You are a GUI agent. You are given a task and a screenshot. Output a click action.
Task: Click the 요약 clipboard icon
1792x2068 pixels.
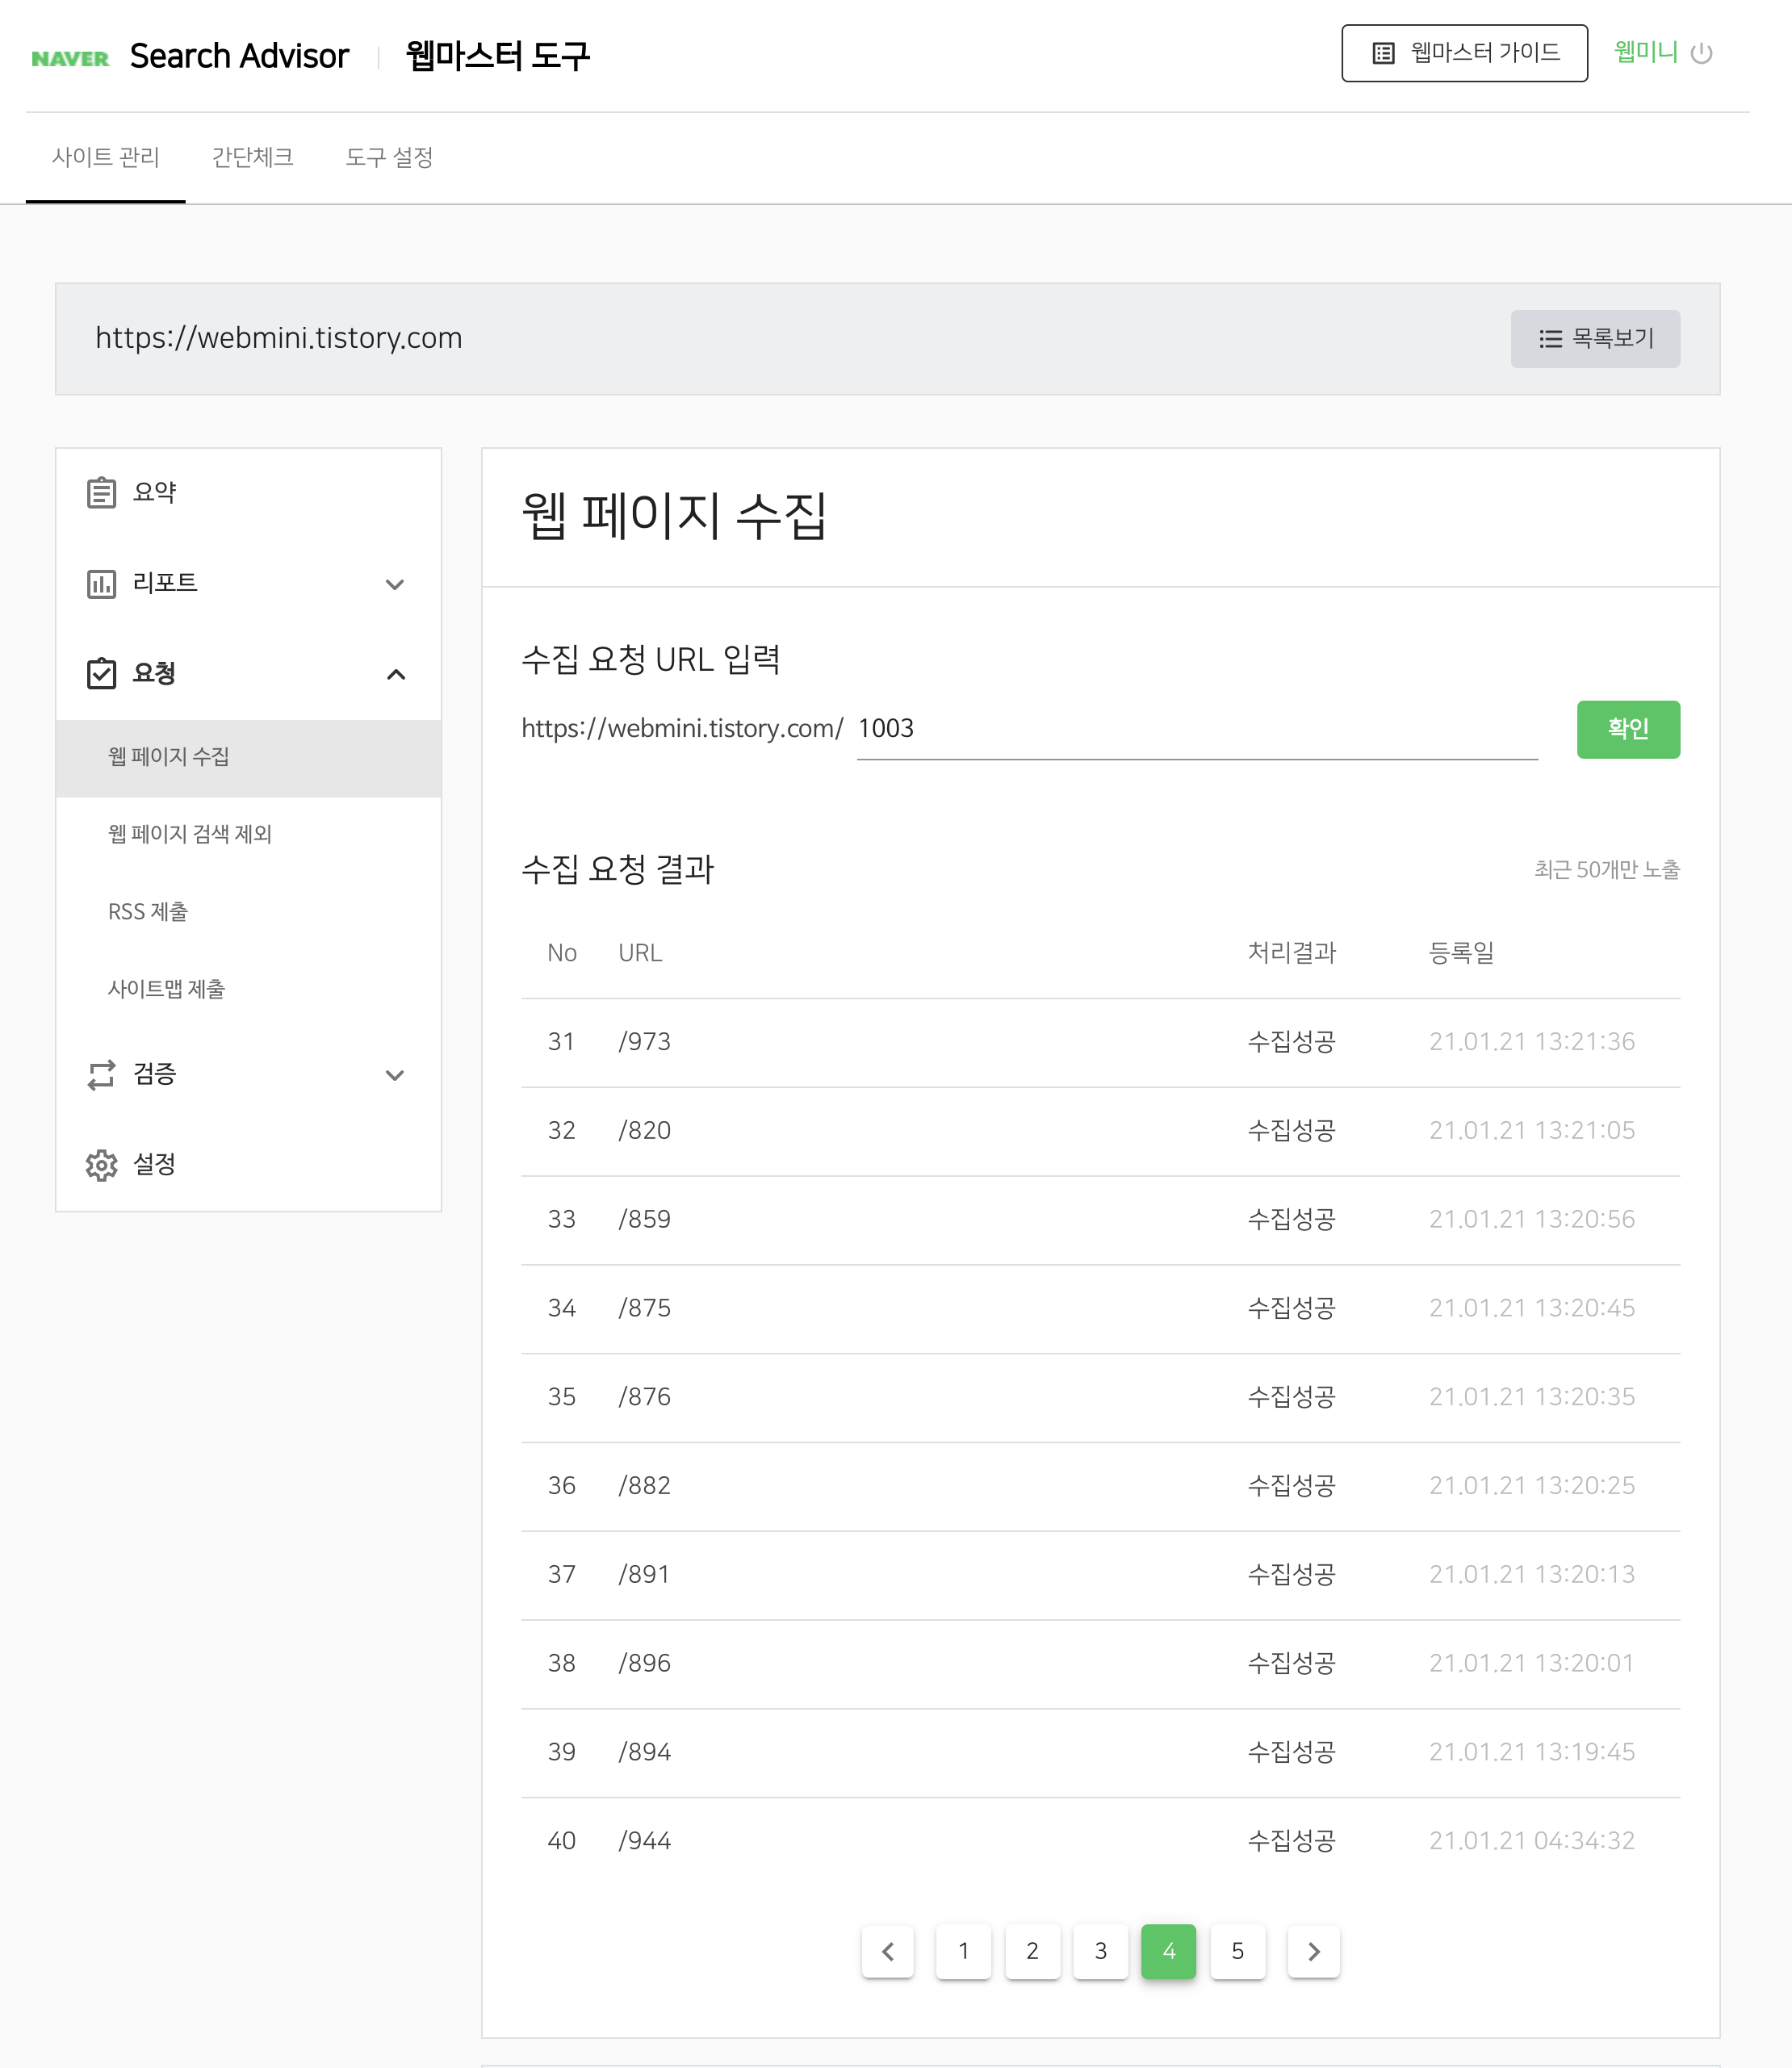point(101,493)
